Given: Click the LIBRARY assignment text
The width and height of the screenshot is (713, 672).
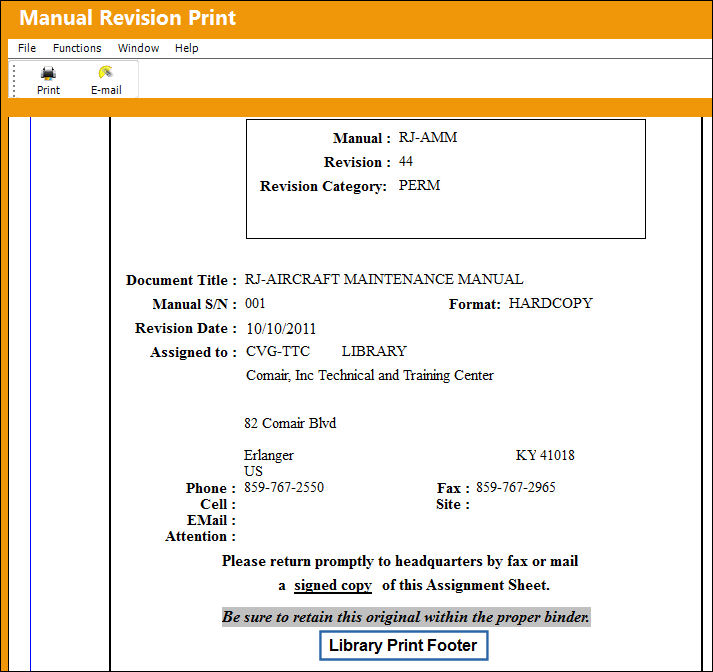Looking at the screenshot, I should click(374, 351).
